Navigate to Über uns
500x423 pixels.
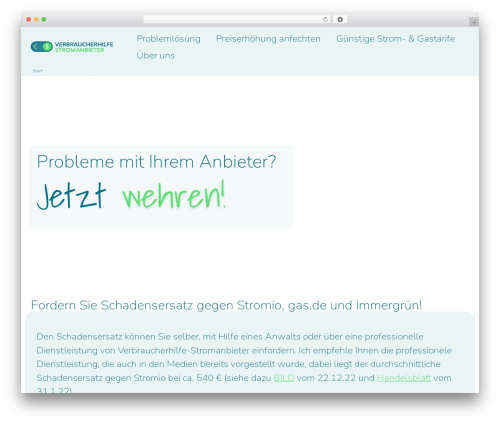click(x=156, y=55)
